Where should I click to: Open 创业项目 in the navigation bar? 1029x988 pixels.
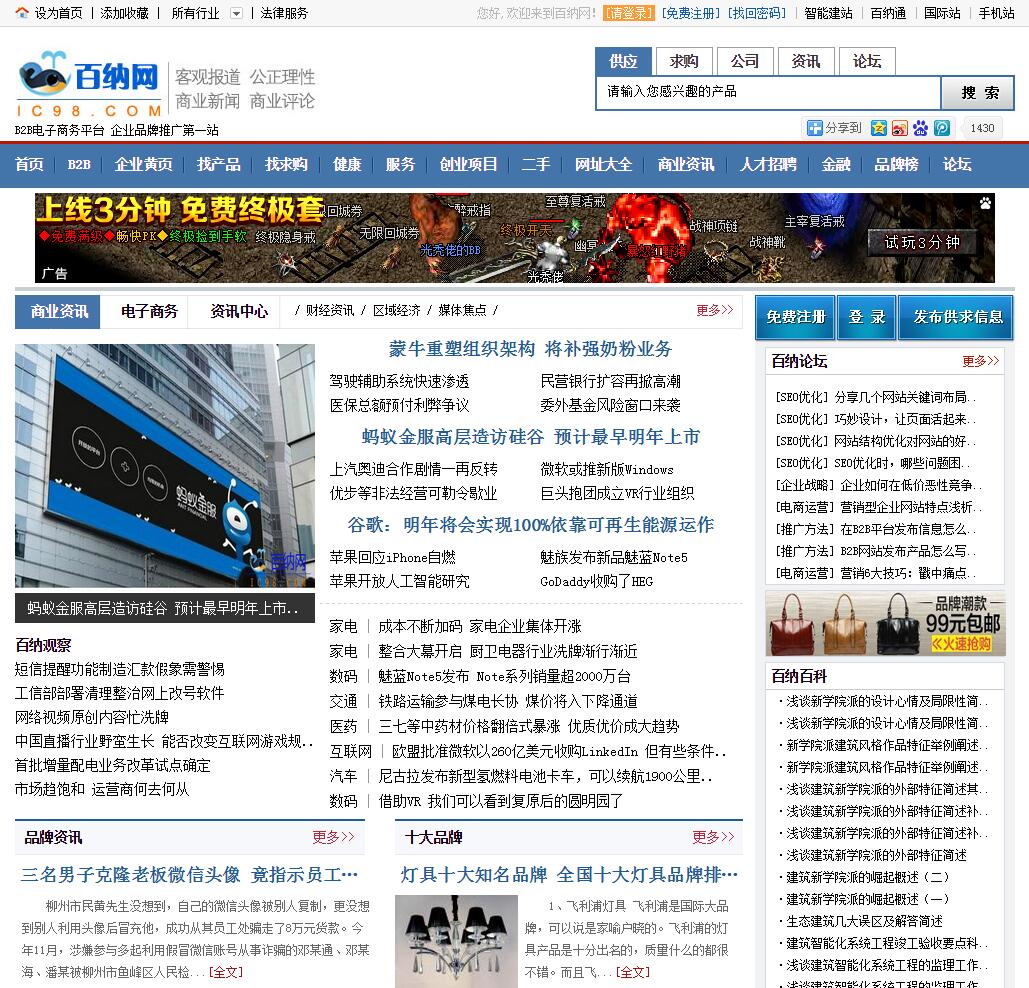click(x=468, y=164)
